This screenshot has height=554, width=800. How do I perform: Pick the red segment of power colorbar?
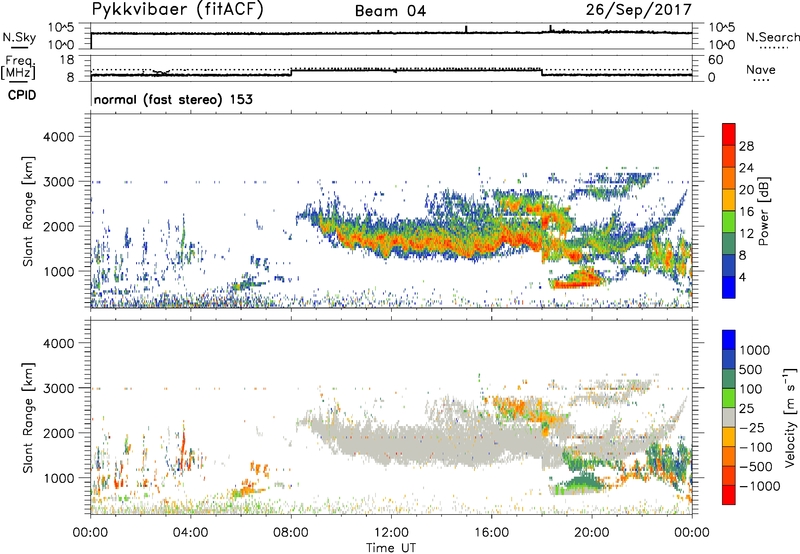[729, 135]
